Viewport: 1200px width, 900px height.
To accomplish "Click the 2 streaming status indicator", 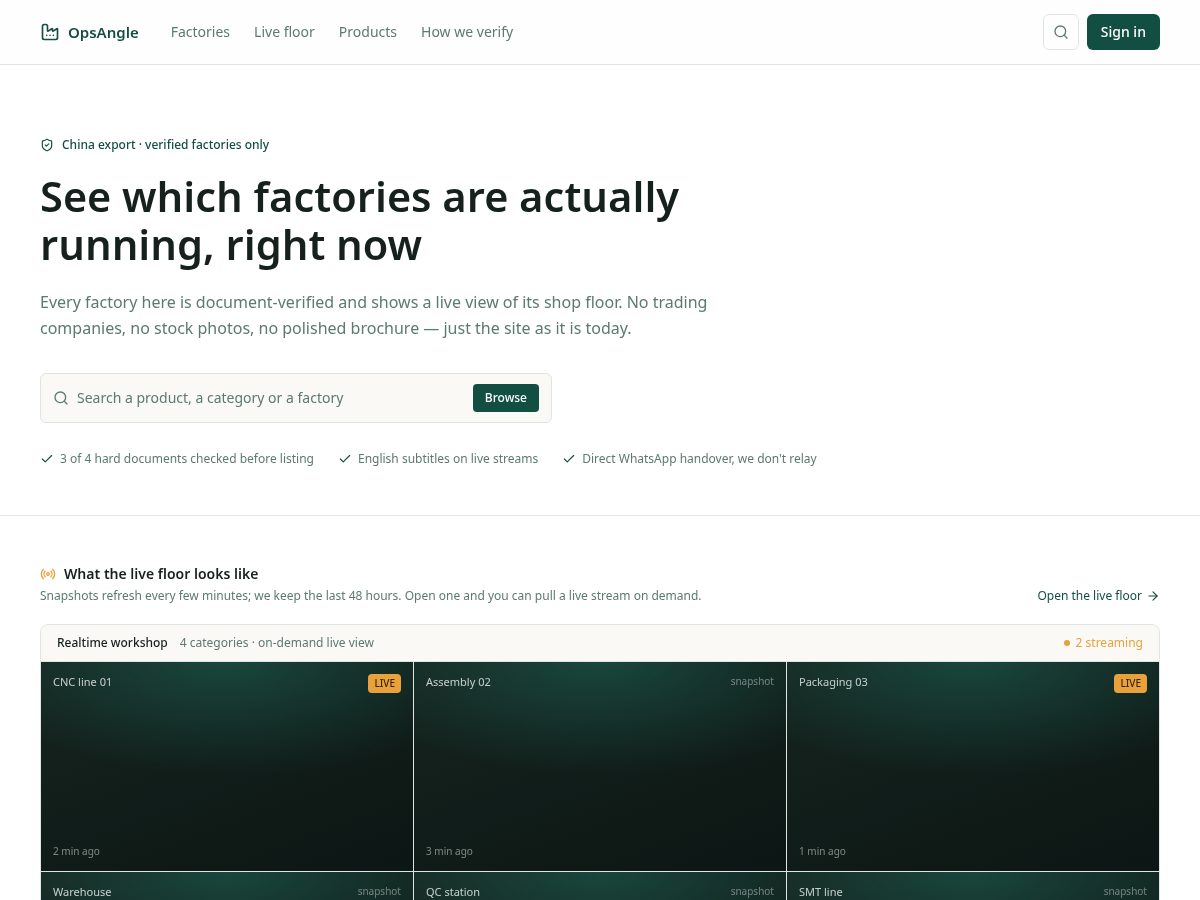I will [1103, 643].
